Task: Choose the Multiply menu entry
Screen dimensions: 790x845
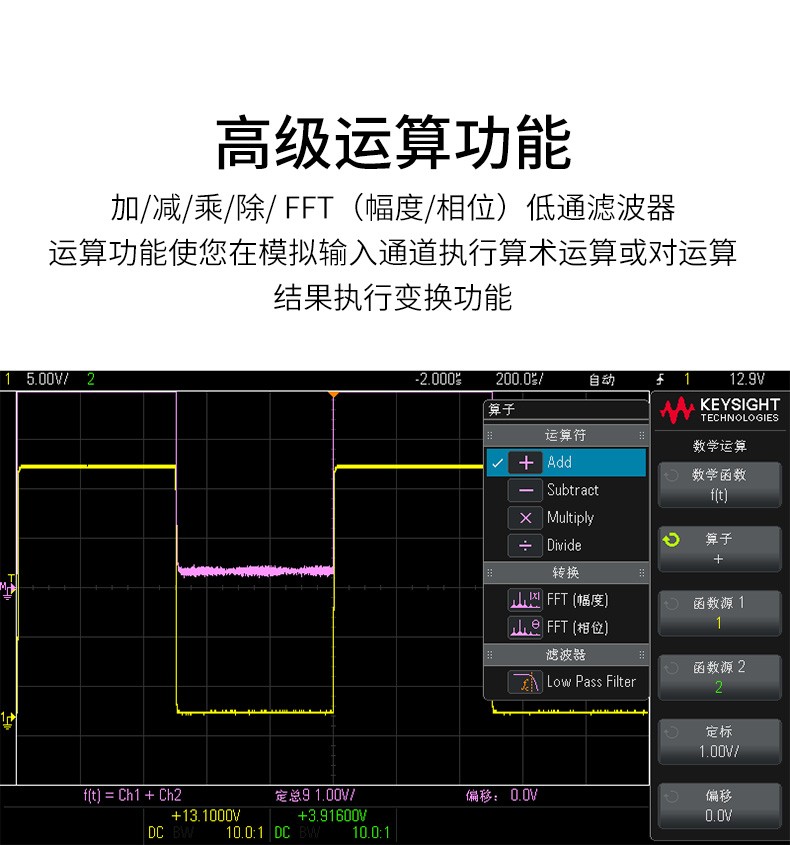Action: coord(566,518)
